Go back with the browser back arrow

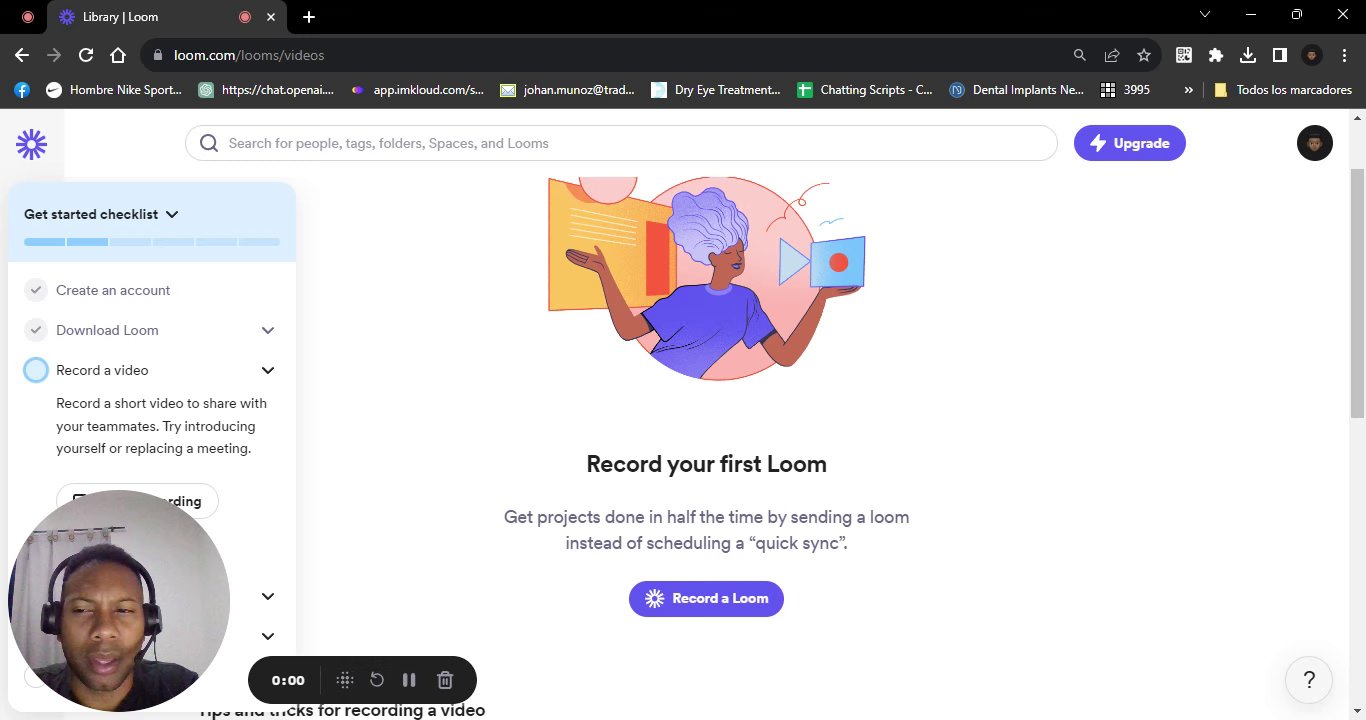22,55
